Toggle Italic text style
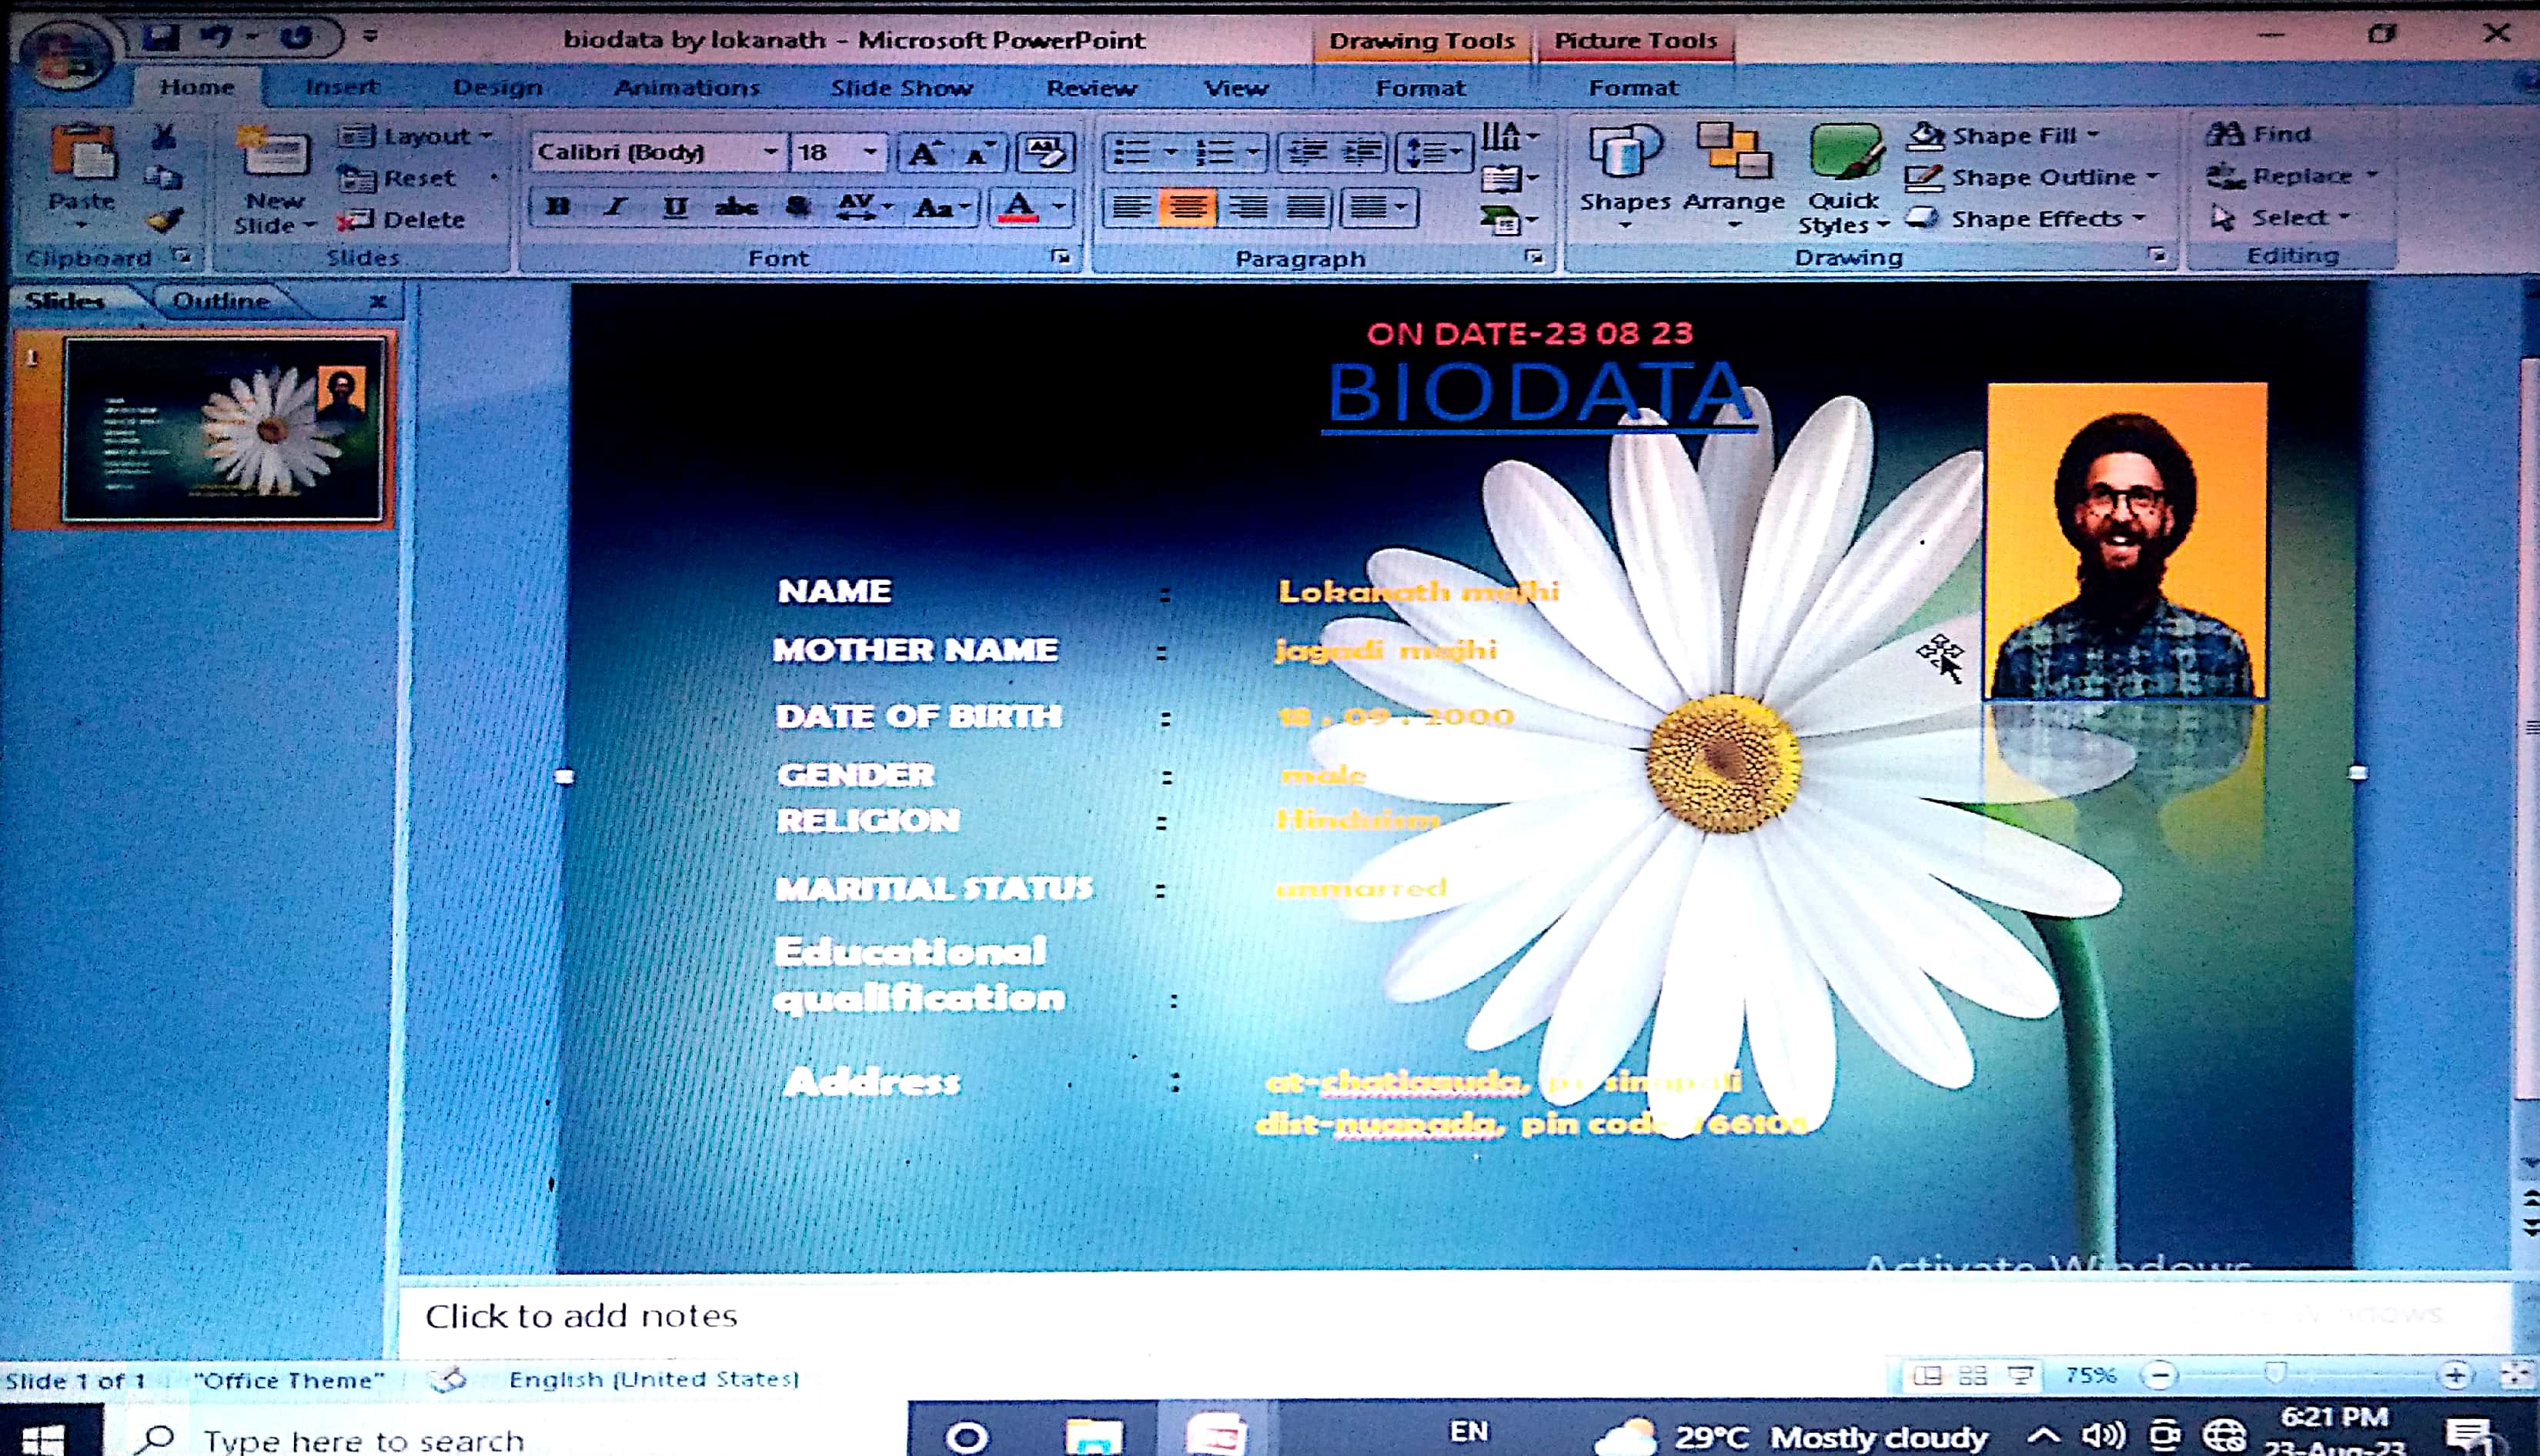This screenshot has height=1456, width=2540. pyautogui.click(x=615, y=207)
